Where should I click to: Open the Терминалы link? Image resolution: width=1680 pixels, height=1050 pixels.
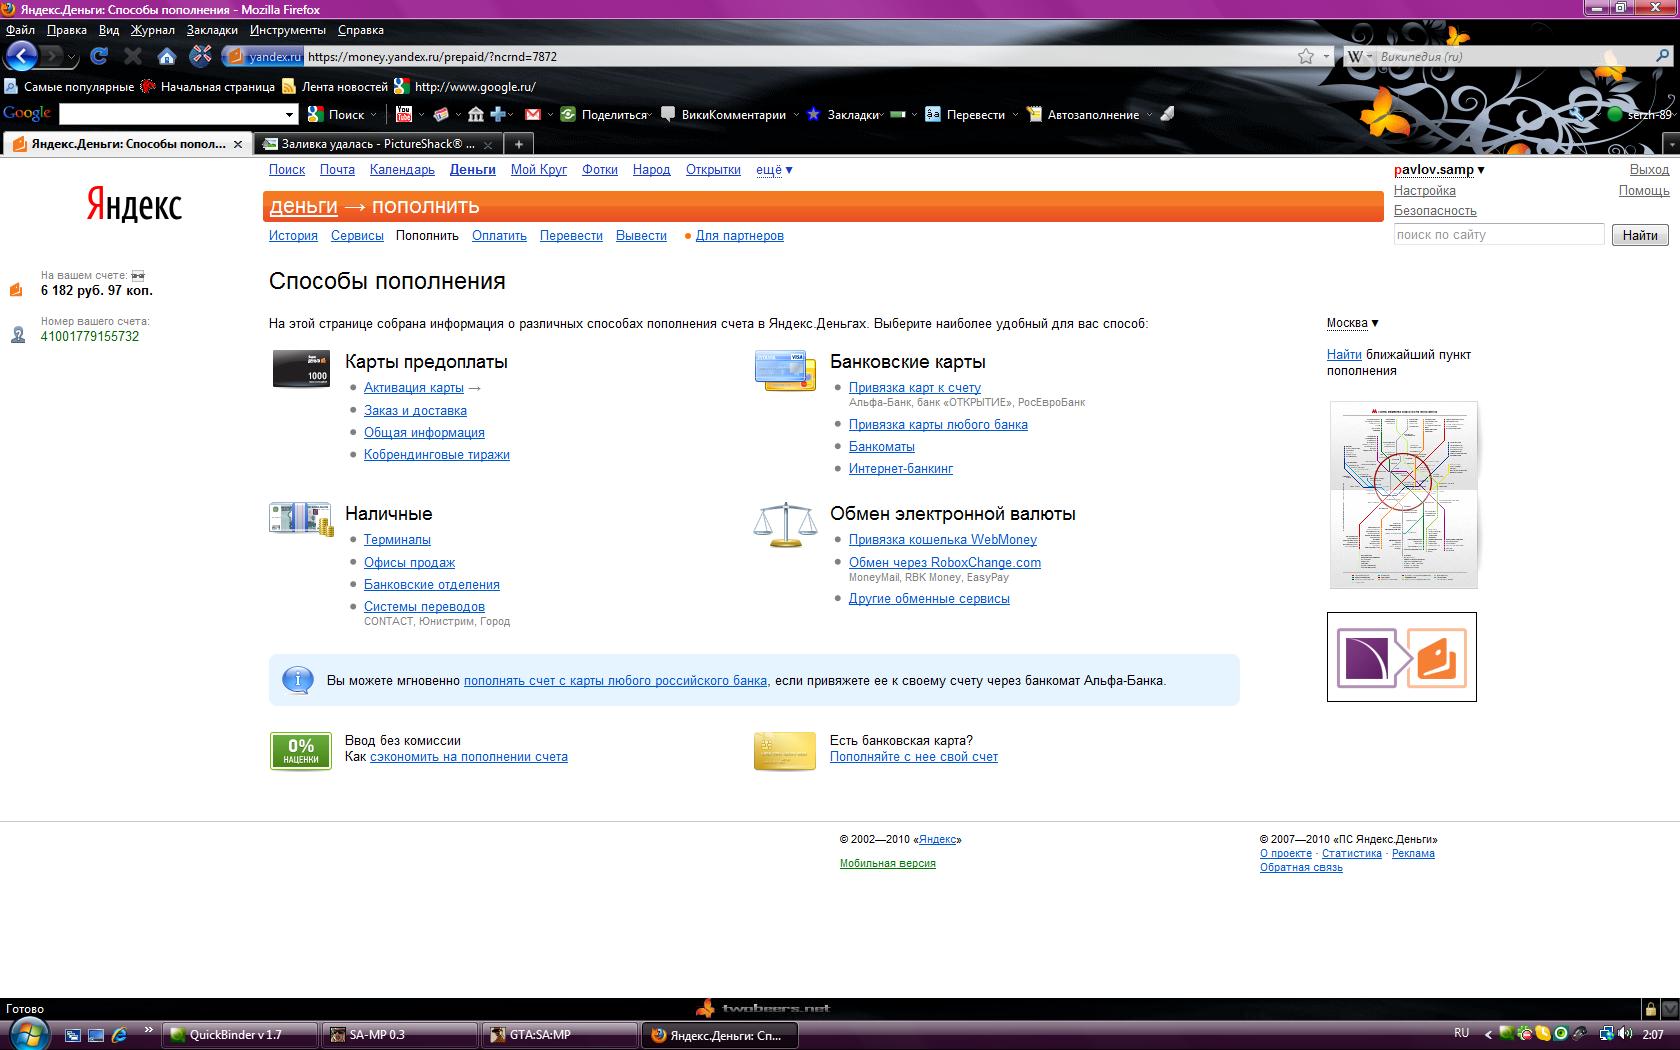(397, 540)
